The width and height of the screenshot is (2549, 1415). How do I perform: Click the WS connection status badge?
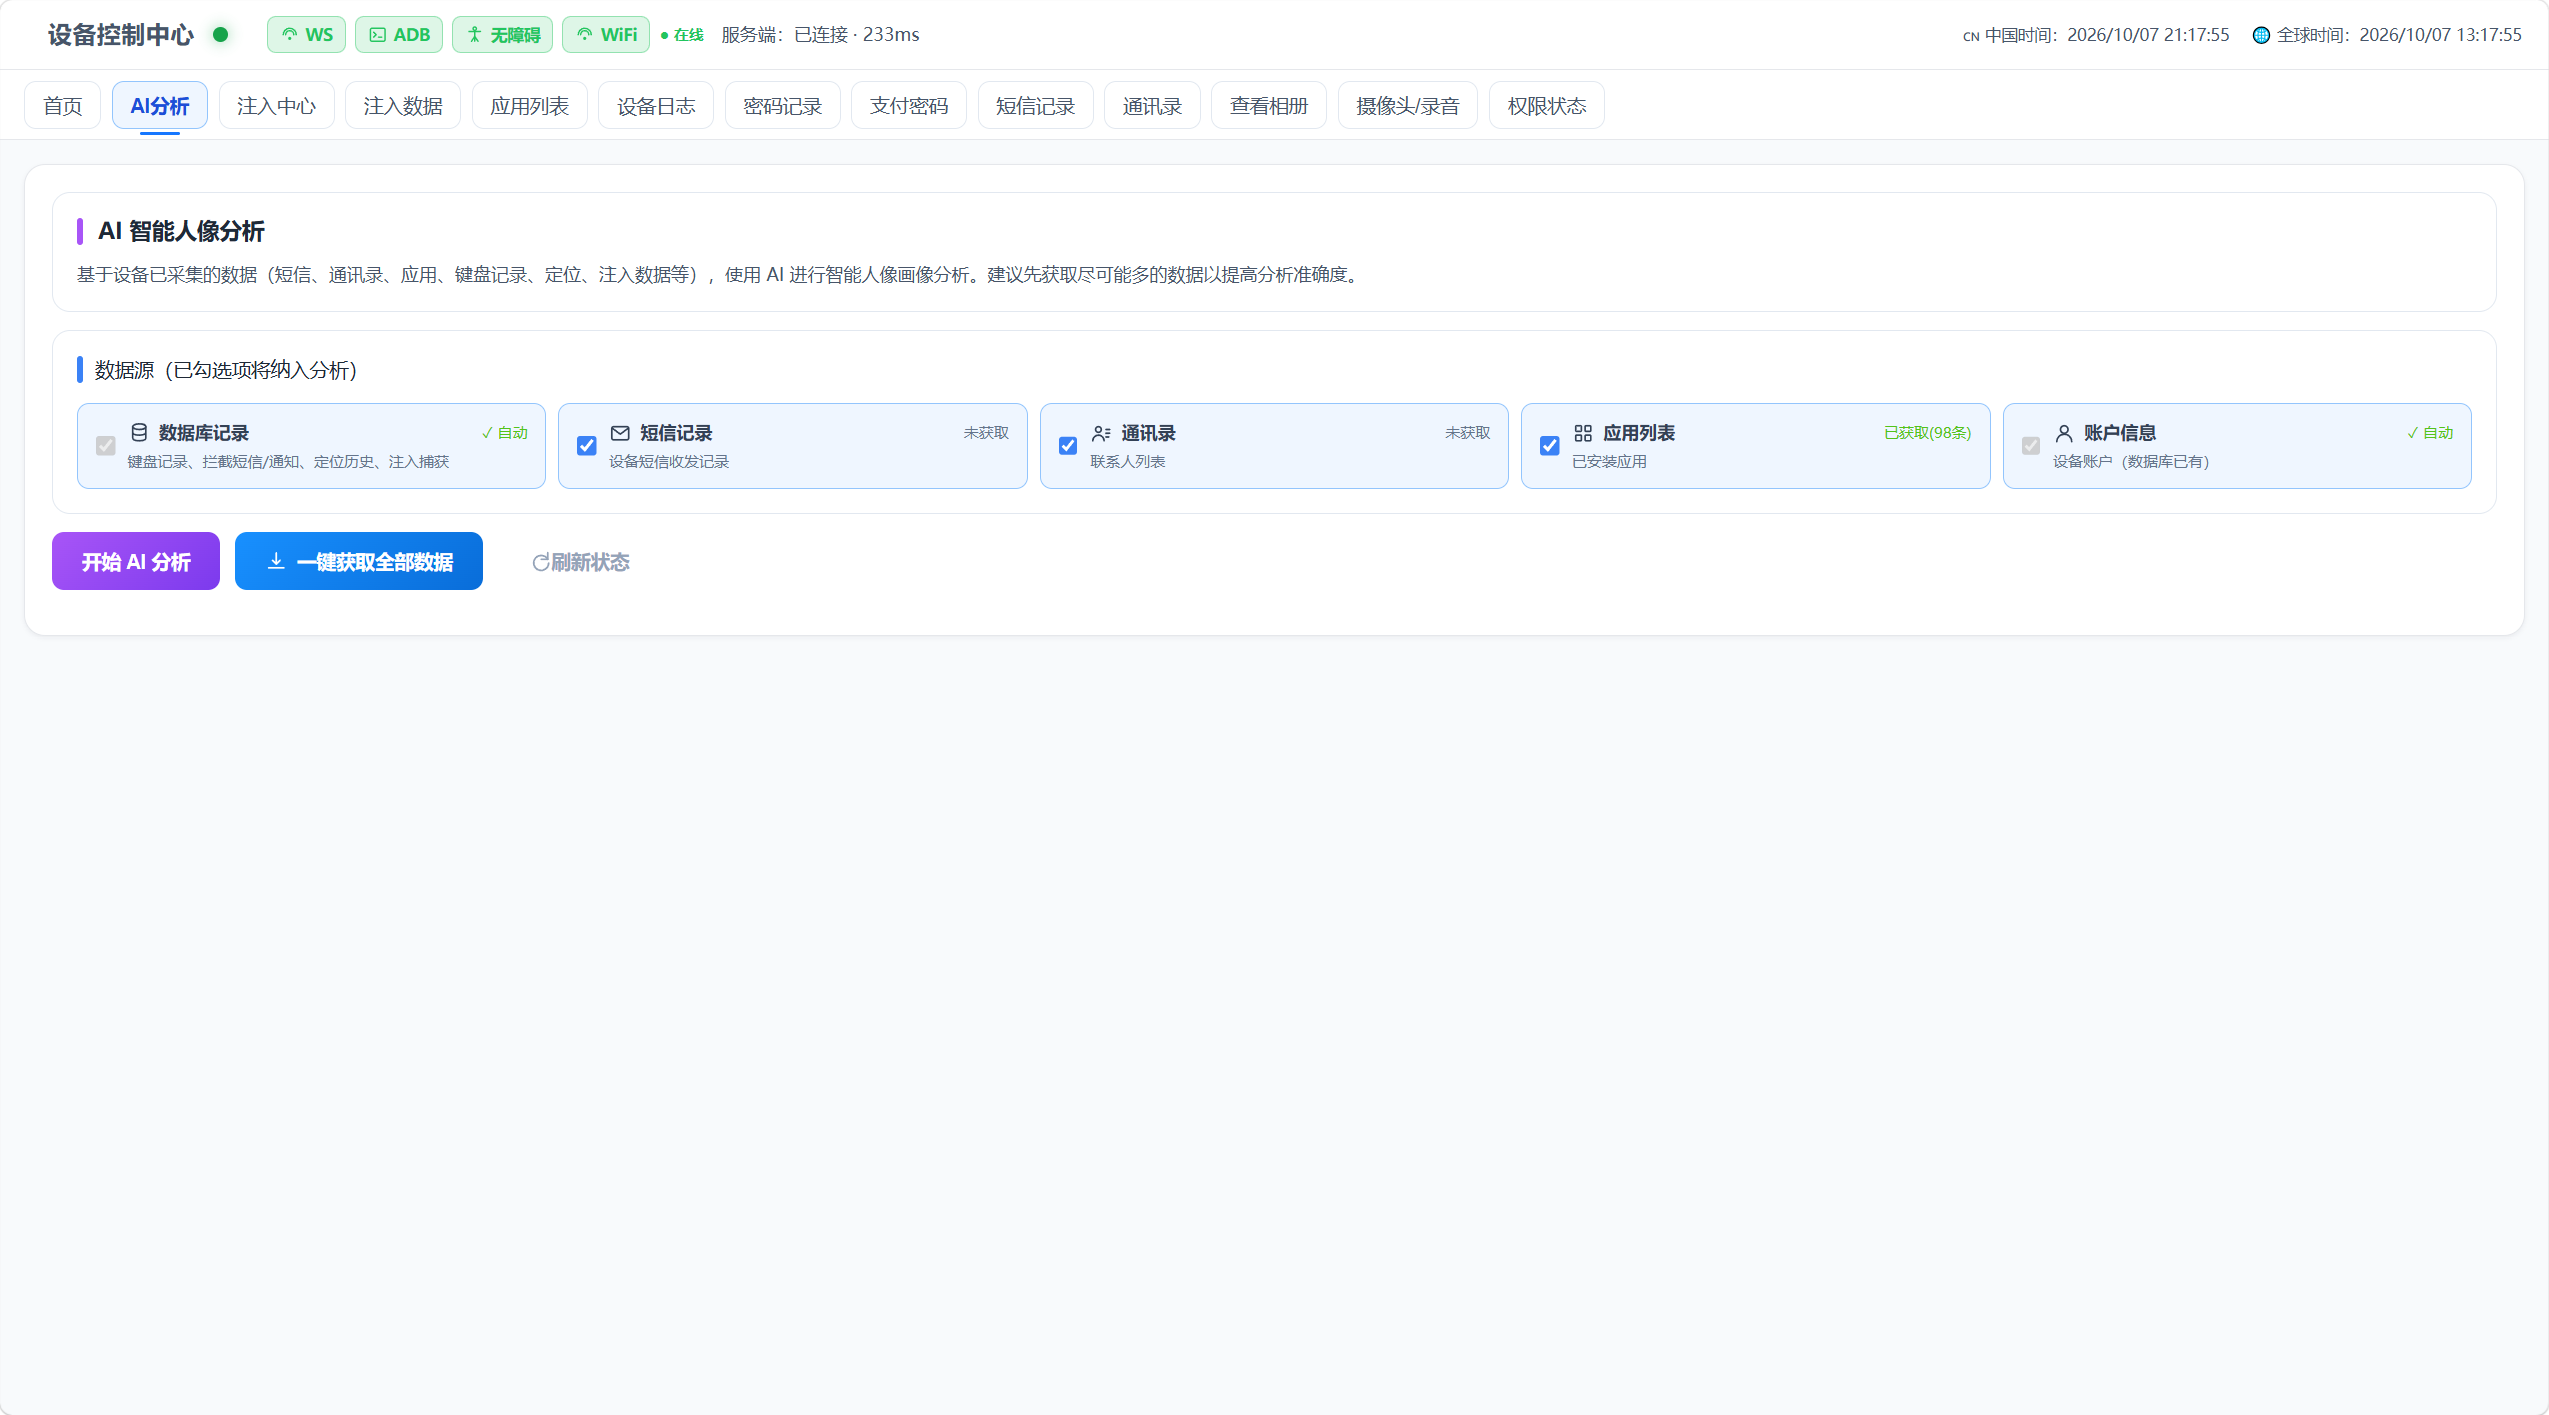coord(306,35)
